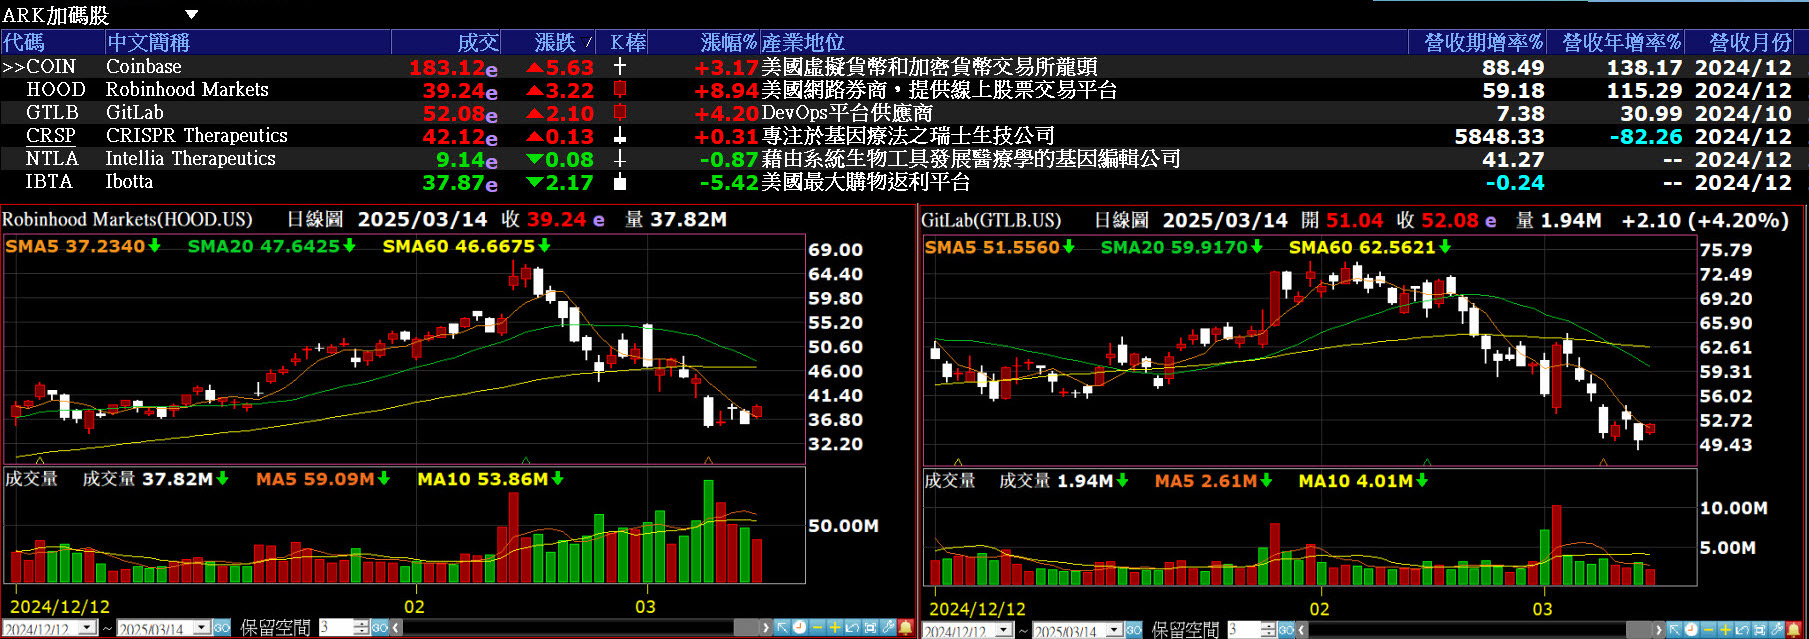The width and height of the screenshot is (1809, 639).
Task: Click 保留空間 stepper arrows in GitLab chart
Action: pos(1268,630)
